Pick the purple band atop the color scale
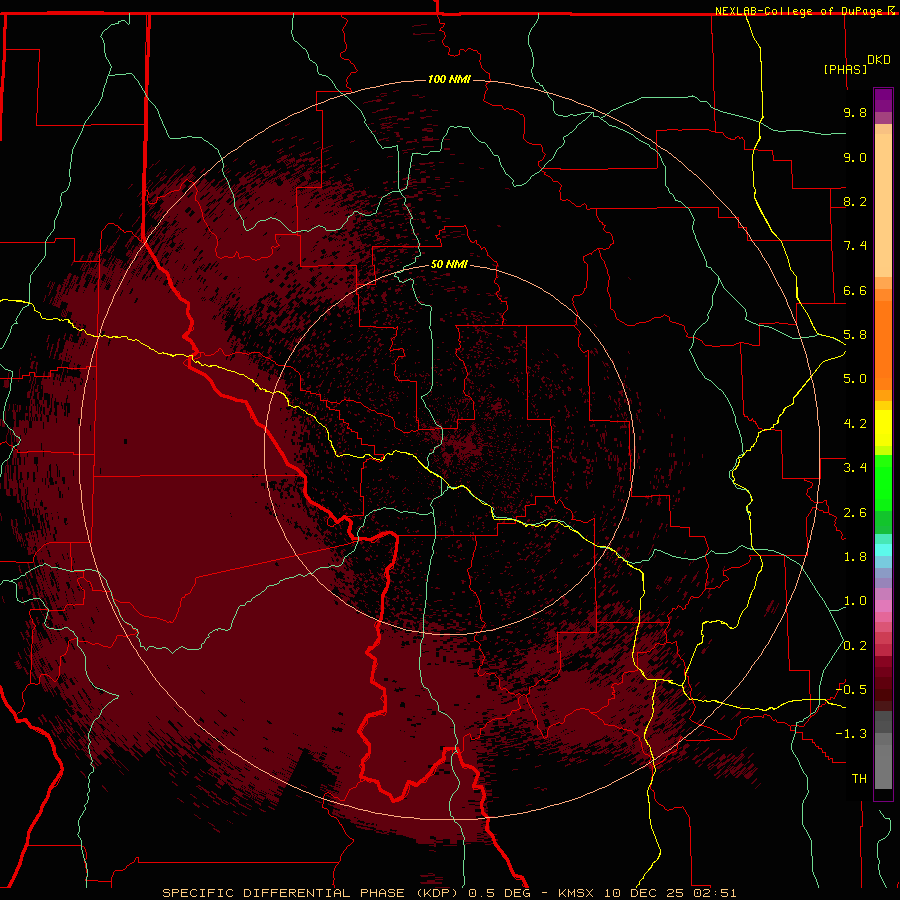Image resolution: width=900 pixels, height=900 pixels. 883,100
